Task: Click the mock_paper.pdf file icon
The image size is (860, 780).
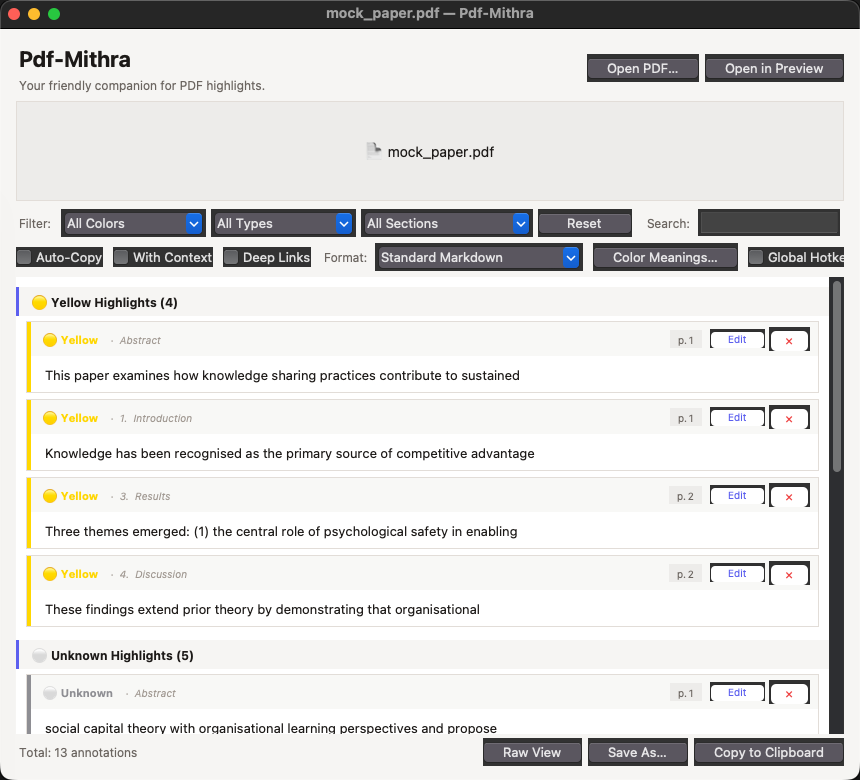Action: (374, 151)
